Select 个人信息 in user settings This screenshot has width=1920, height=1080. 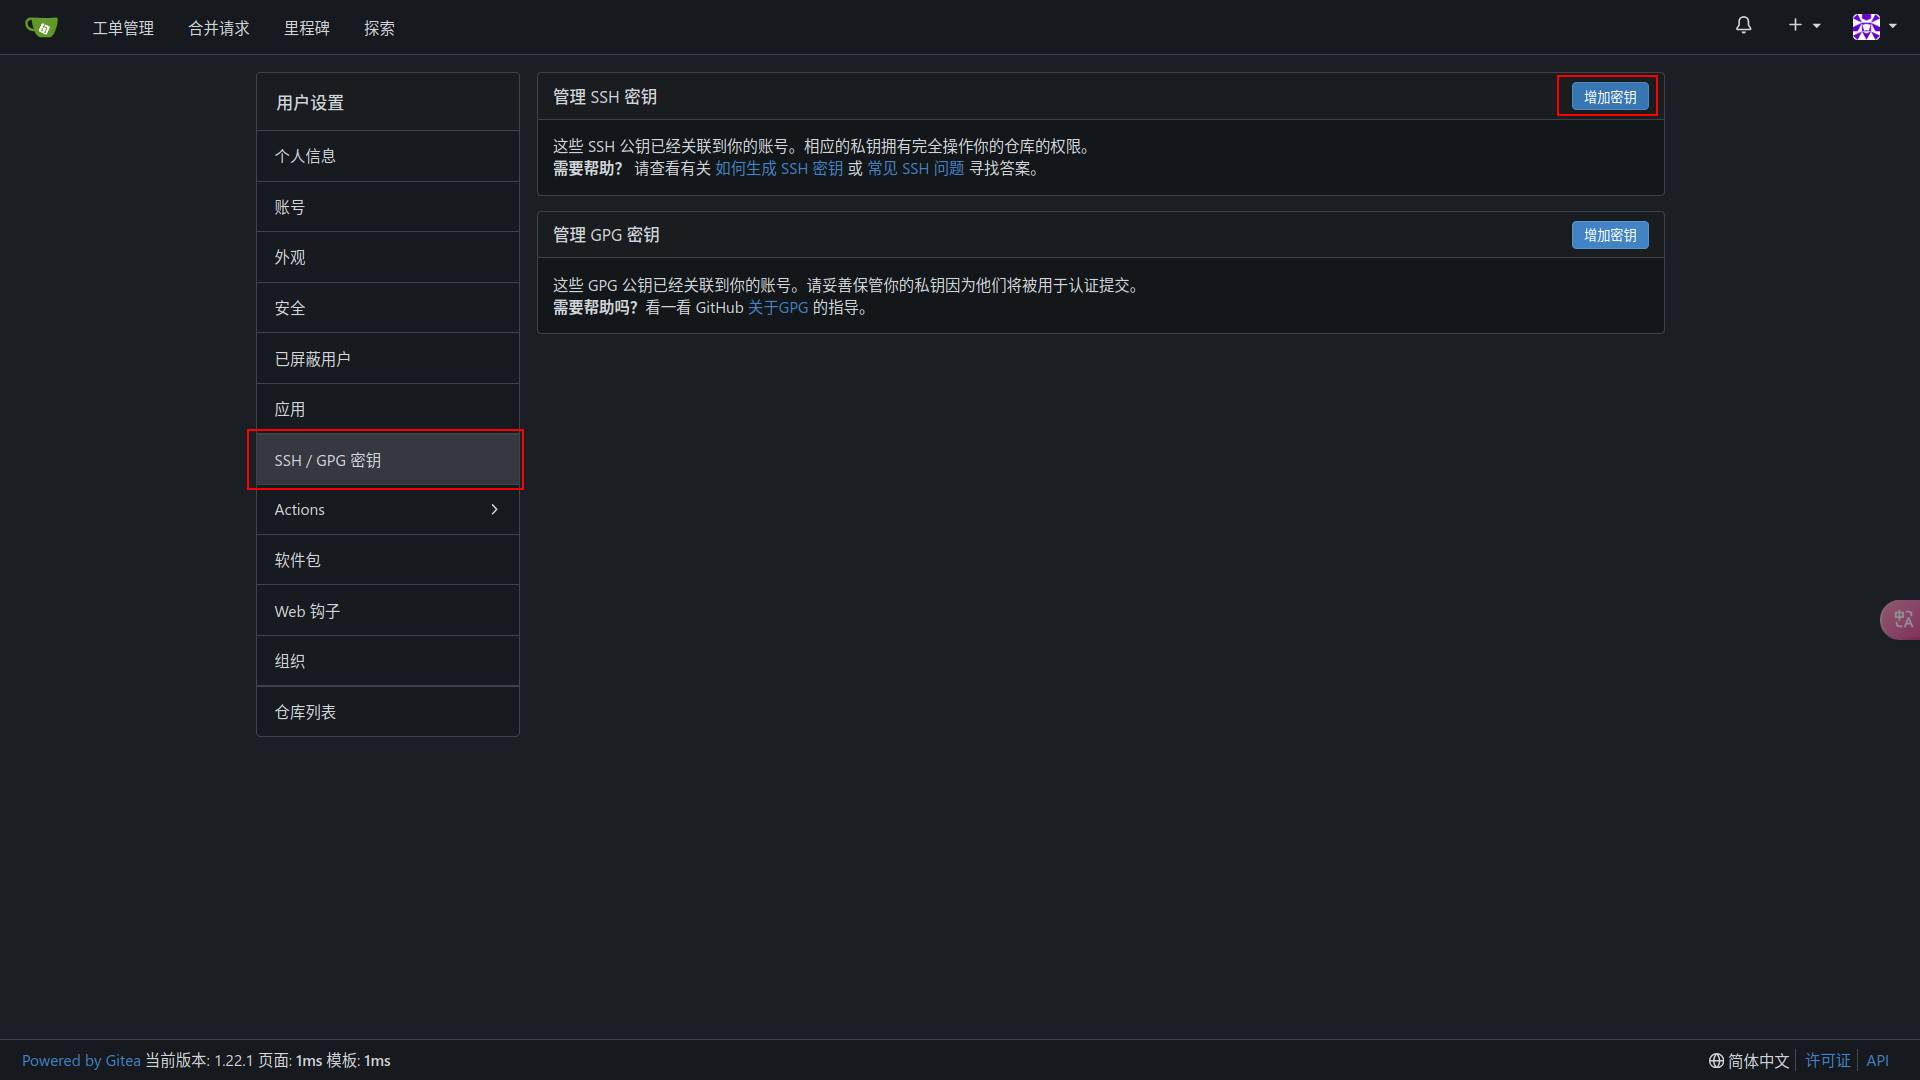388,156
